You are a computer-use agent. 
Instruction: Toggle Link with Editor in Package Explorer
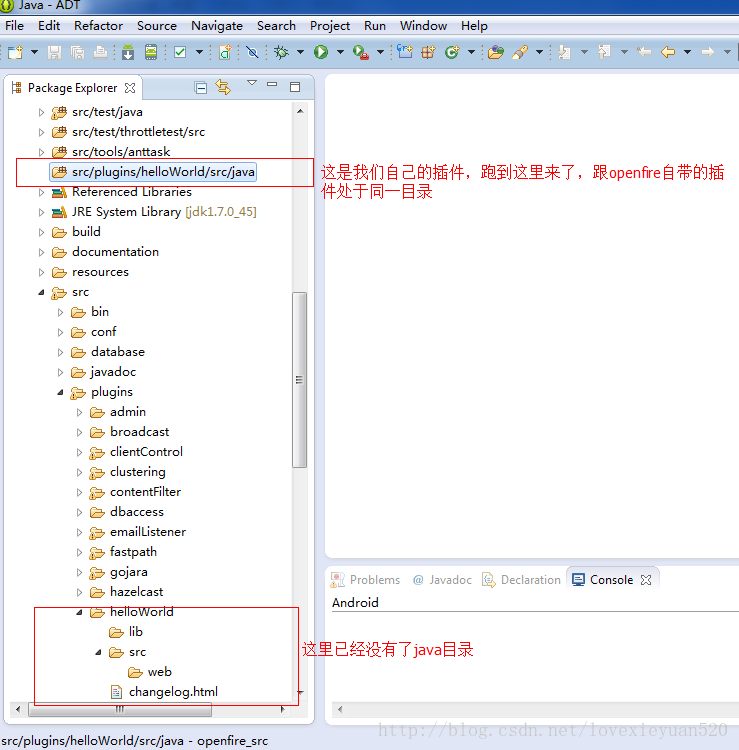[223, 87]
